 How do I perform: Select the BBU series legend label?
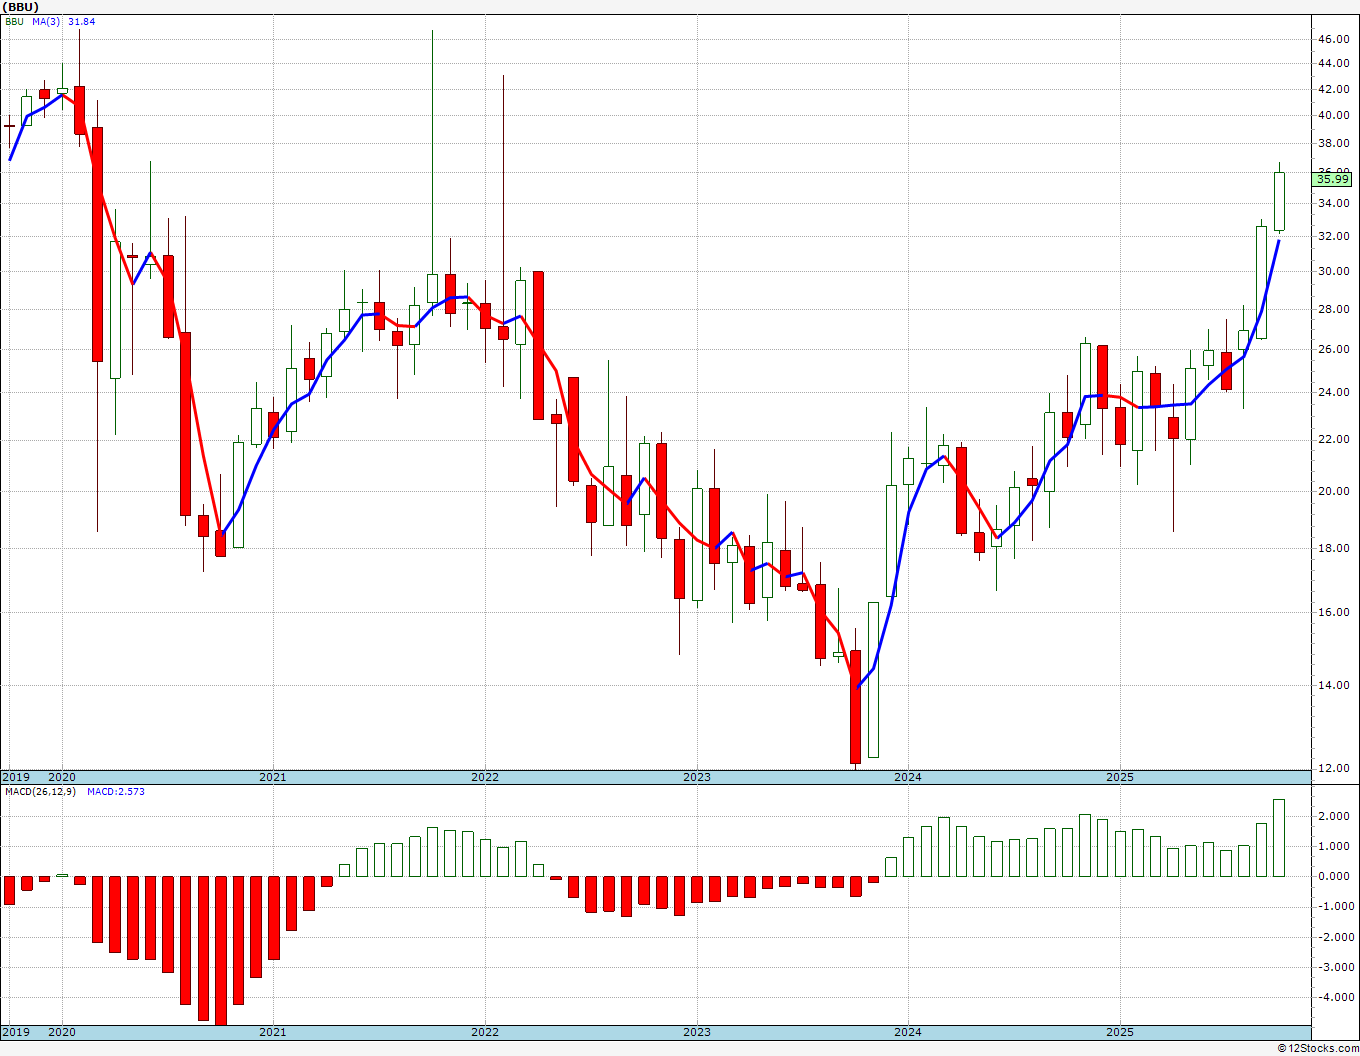[14, 21]
